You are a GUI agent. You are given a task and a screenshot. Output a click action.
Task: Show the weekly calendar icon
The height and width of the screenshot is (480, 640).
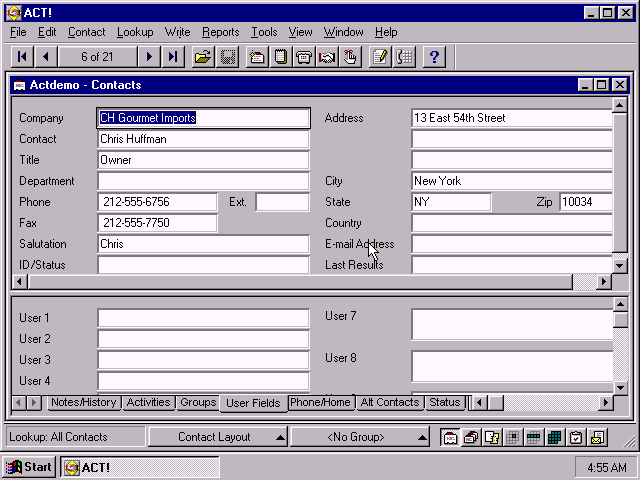(x=534, y=438)
